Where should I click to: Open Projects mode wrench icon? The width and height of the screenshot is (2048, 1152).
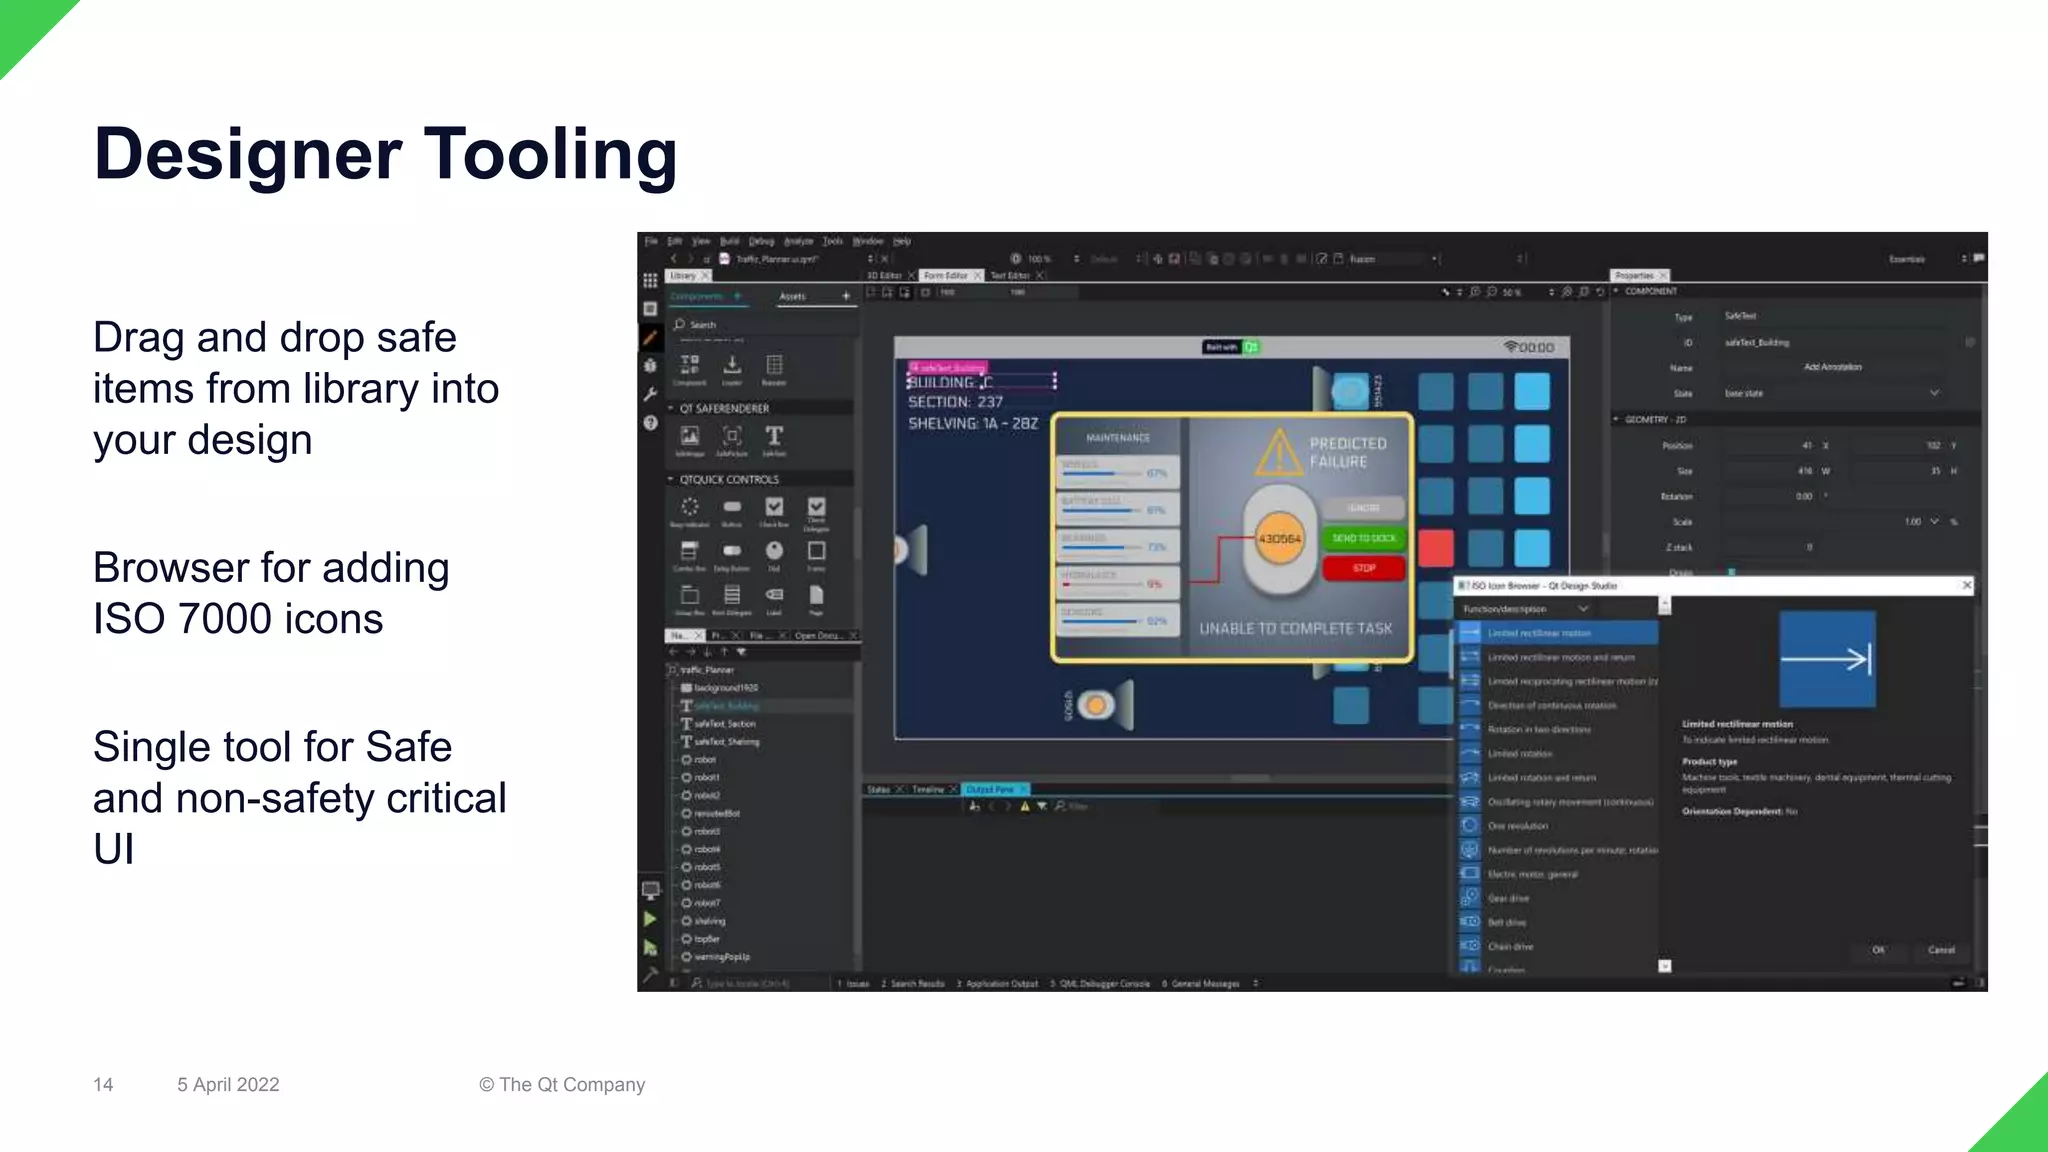[650, 394]
